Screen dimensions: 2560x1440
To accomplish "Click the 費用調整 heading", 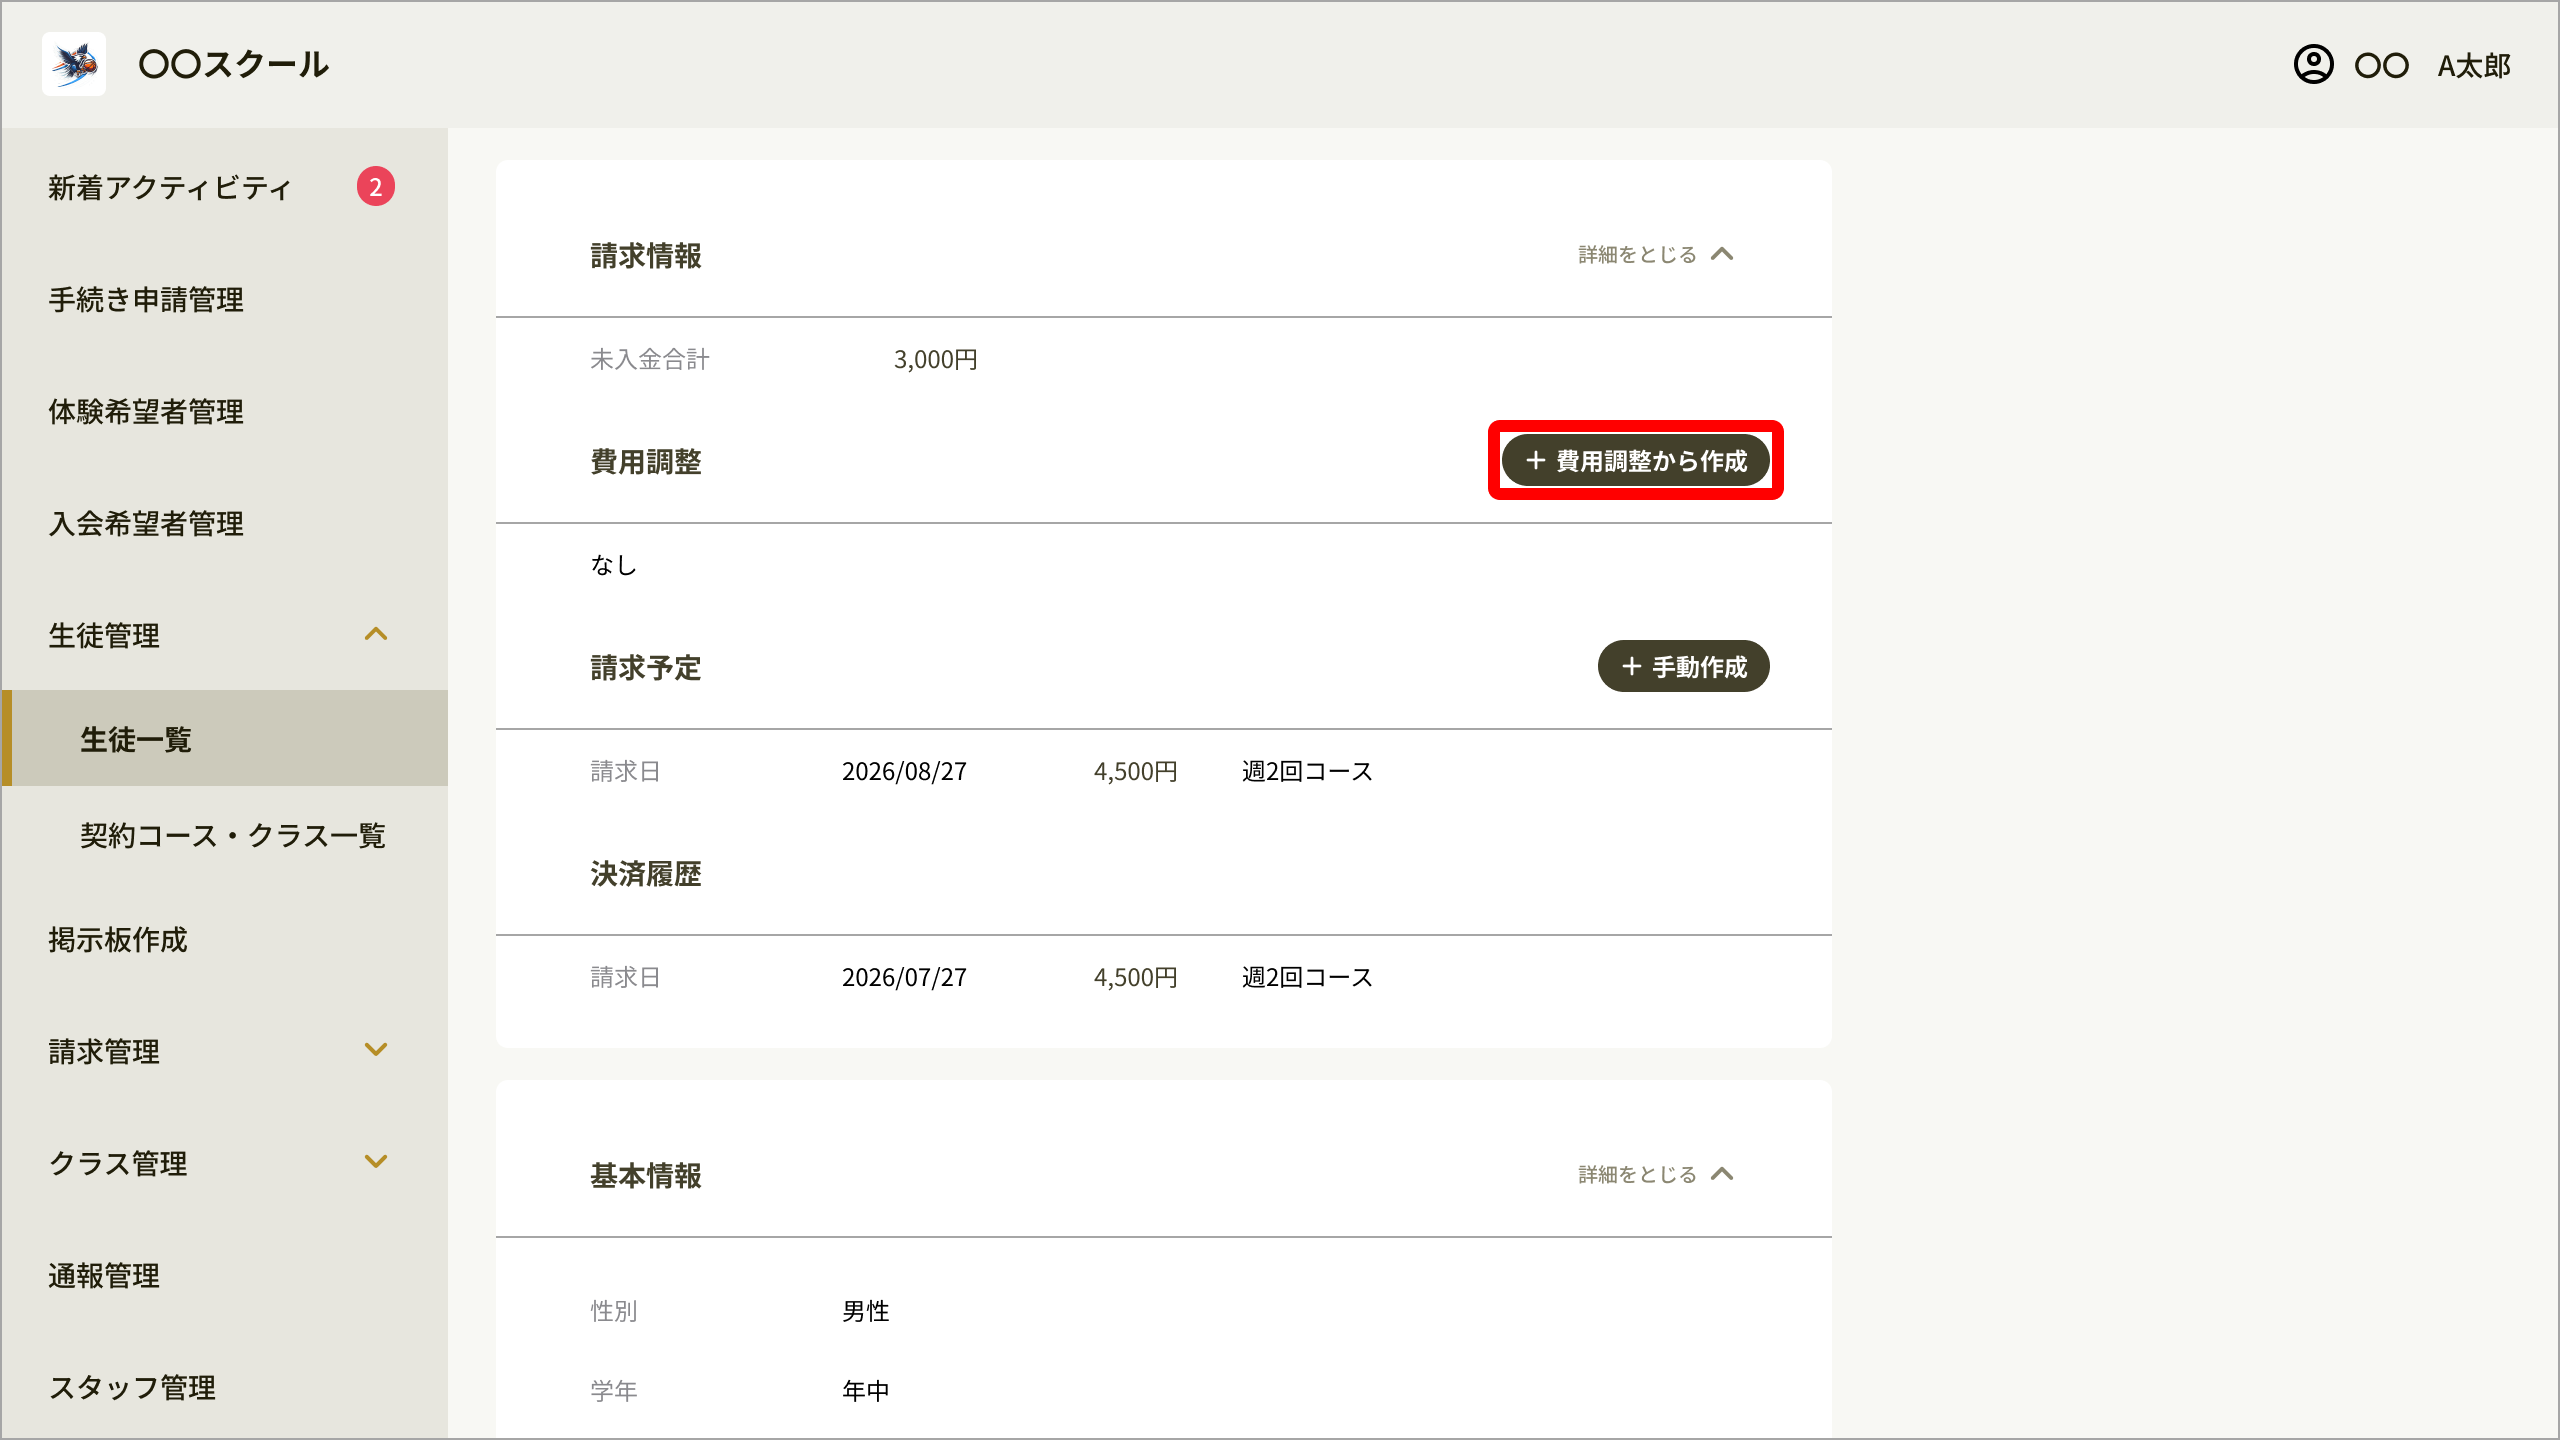I will coord(646,462).
